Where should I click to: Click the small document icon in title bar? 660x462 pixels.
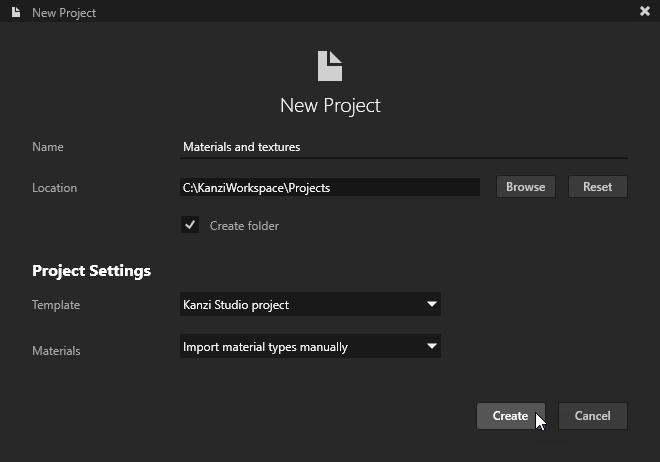point(15,12)
